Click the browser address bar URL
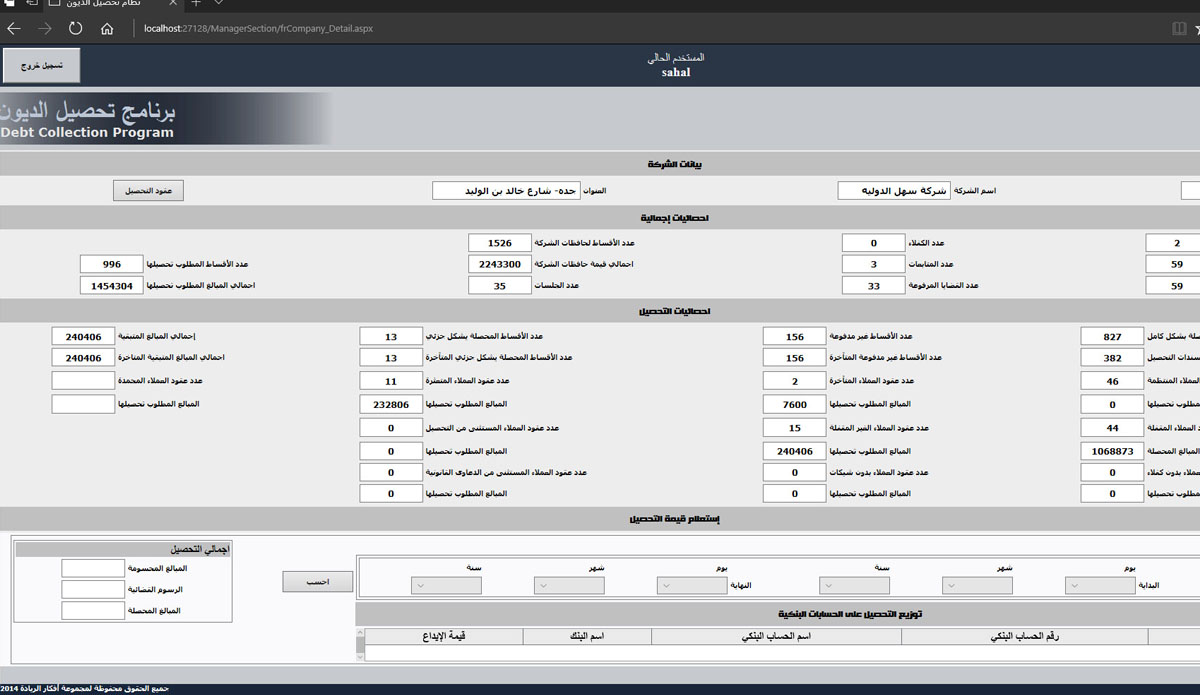Image resolution: width=1200 pixels, height=695 pixels. click(x=258, y=29)
